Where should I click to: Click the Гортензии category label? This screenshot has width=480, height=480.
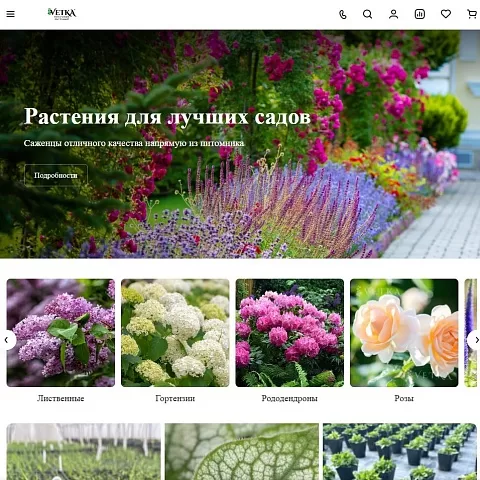175,398
